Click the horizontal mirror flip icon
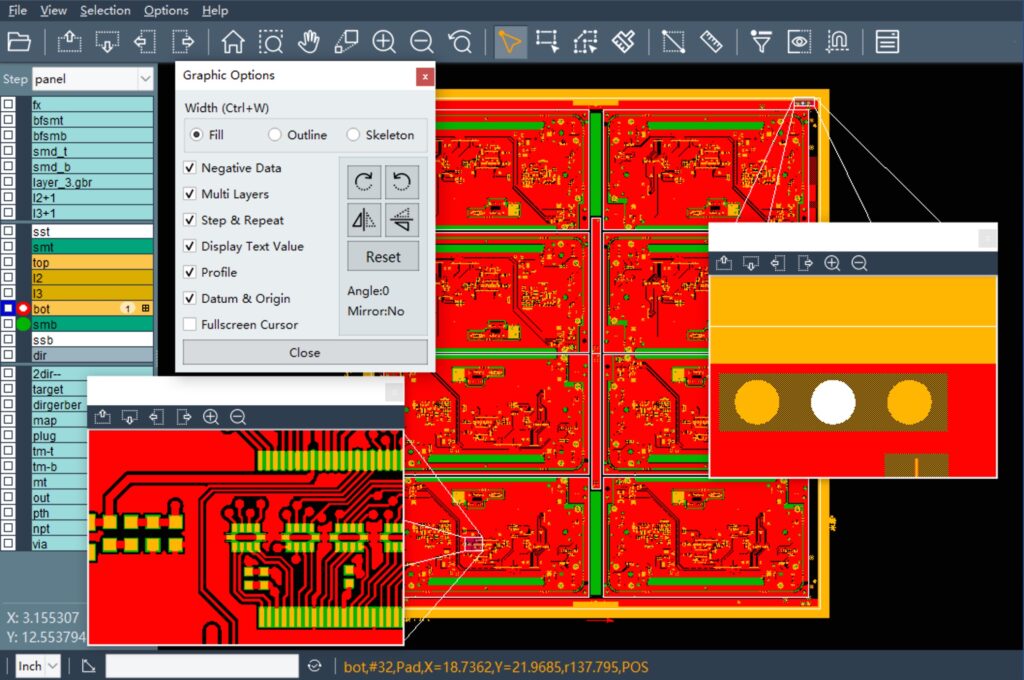Image resolution: width=1024 pixels, height=680 pixels. [x=364, y=219]
